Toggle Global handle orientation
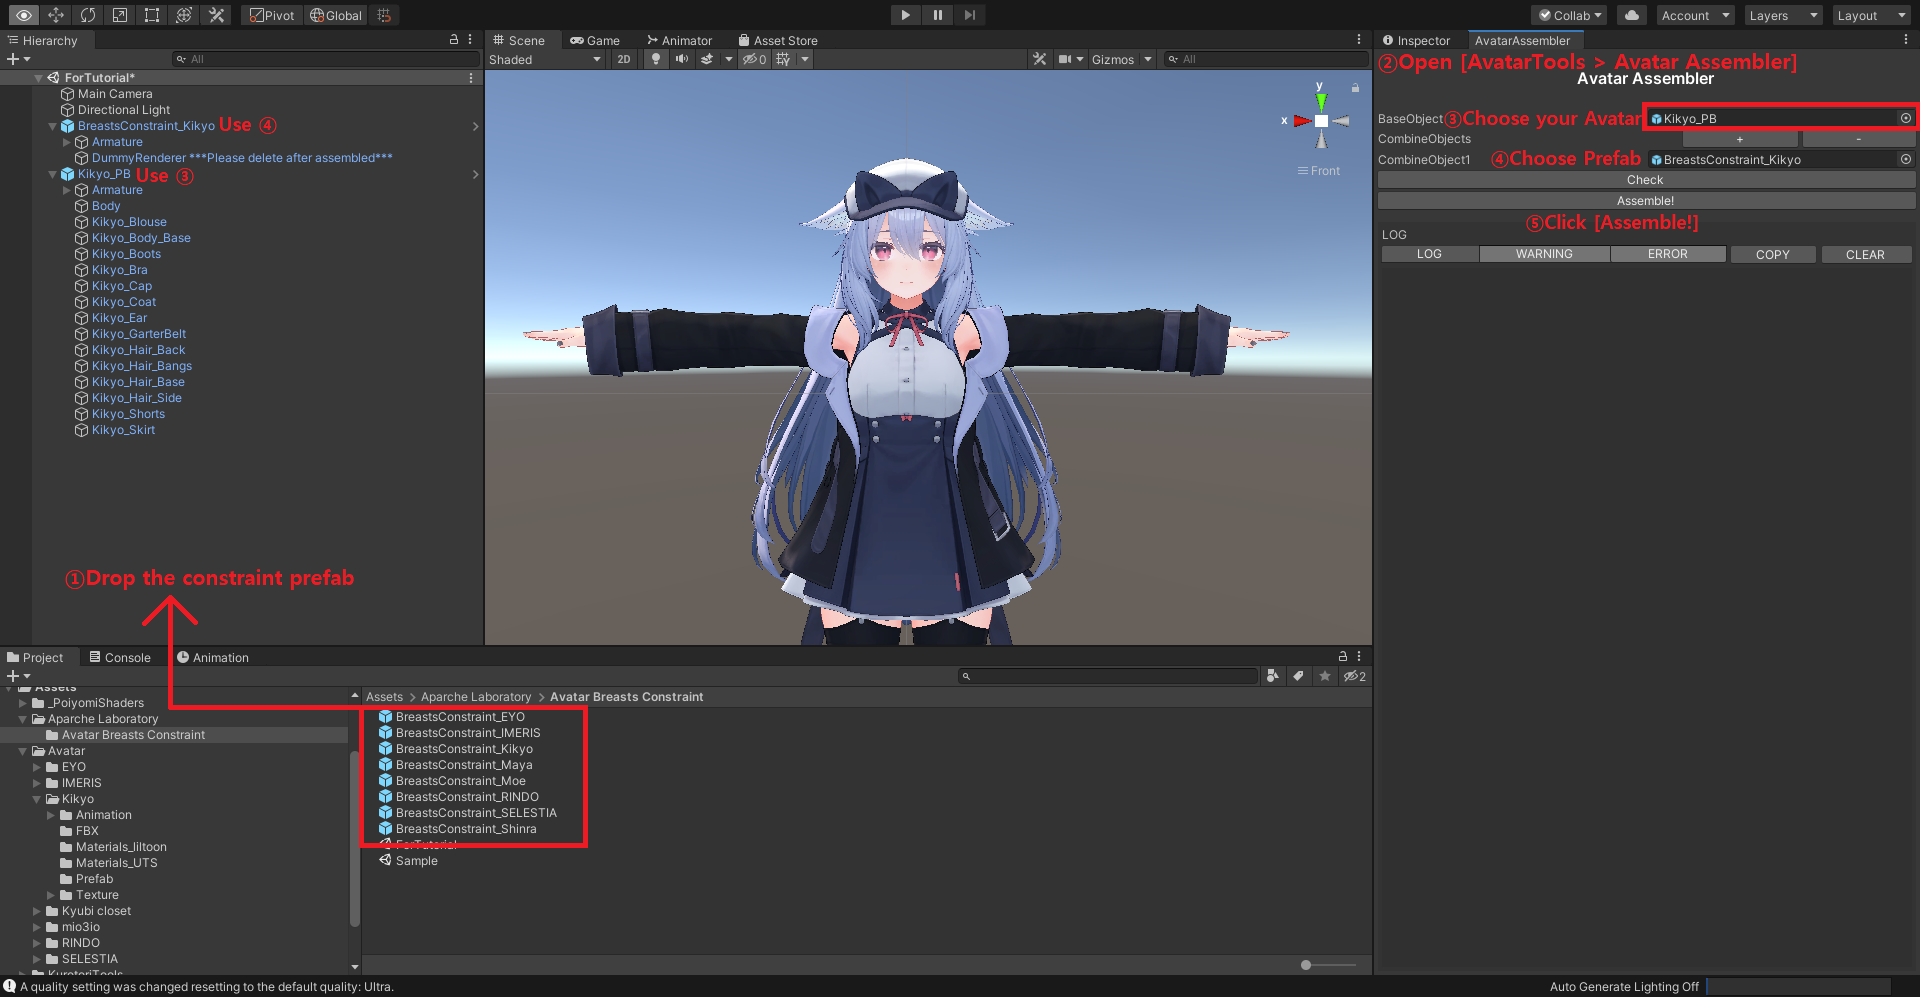 point(336,15)
